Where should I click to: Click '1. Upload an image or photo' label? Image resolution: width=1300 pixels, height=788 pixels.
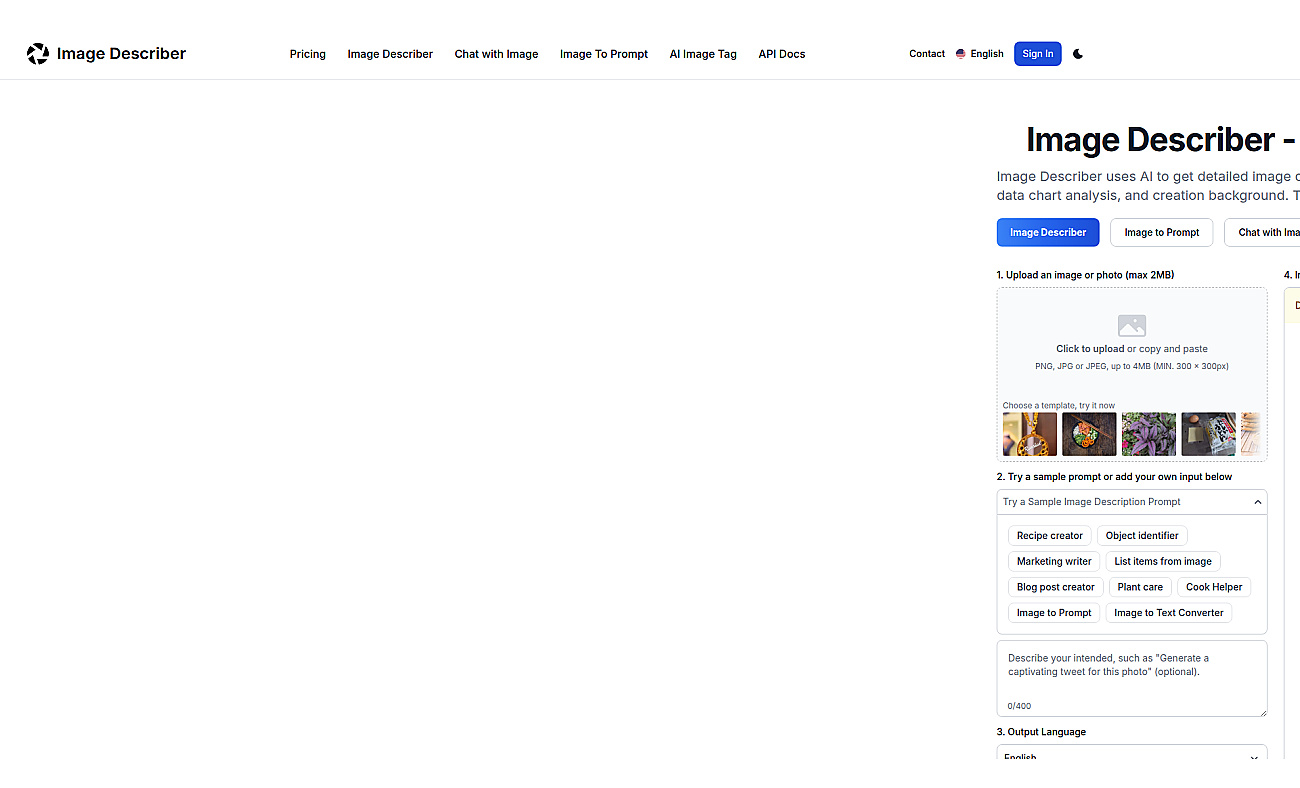pyautogui.click(x=1085, y=275)
